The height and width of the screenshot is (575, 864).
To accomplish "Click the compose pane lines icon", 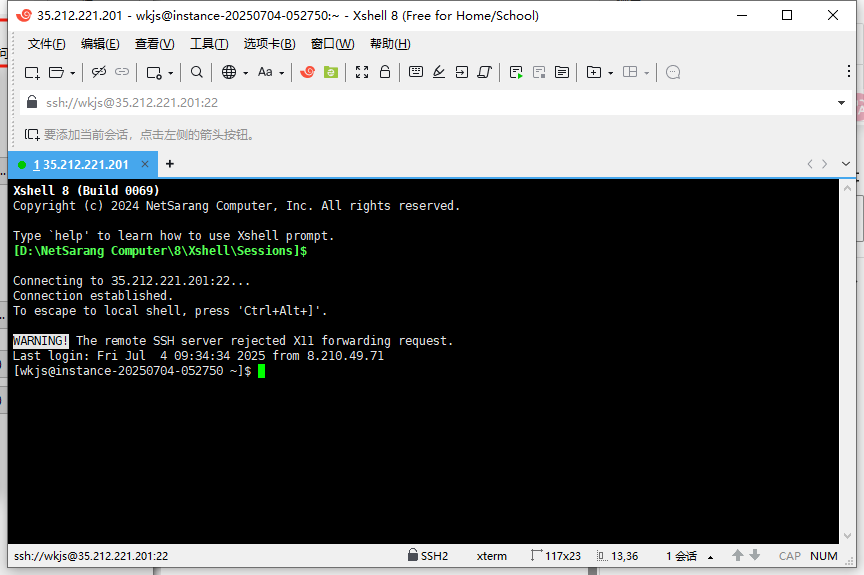I will (x=562, y=72).
